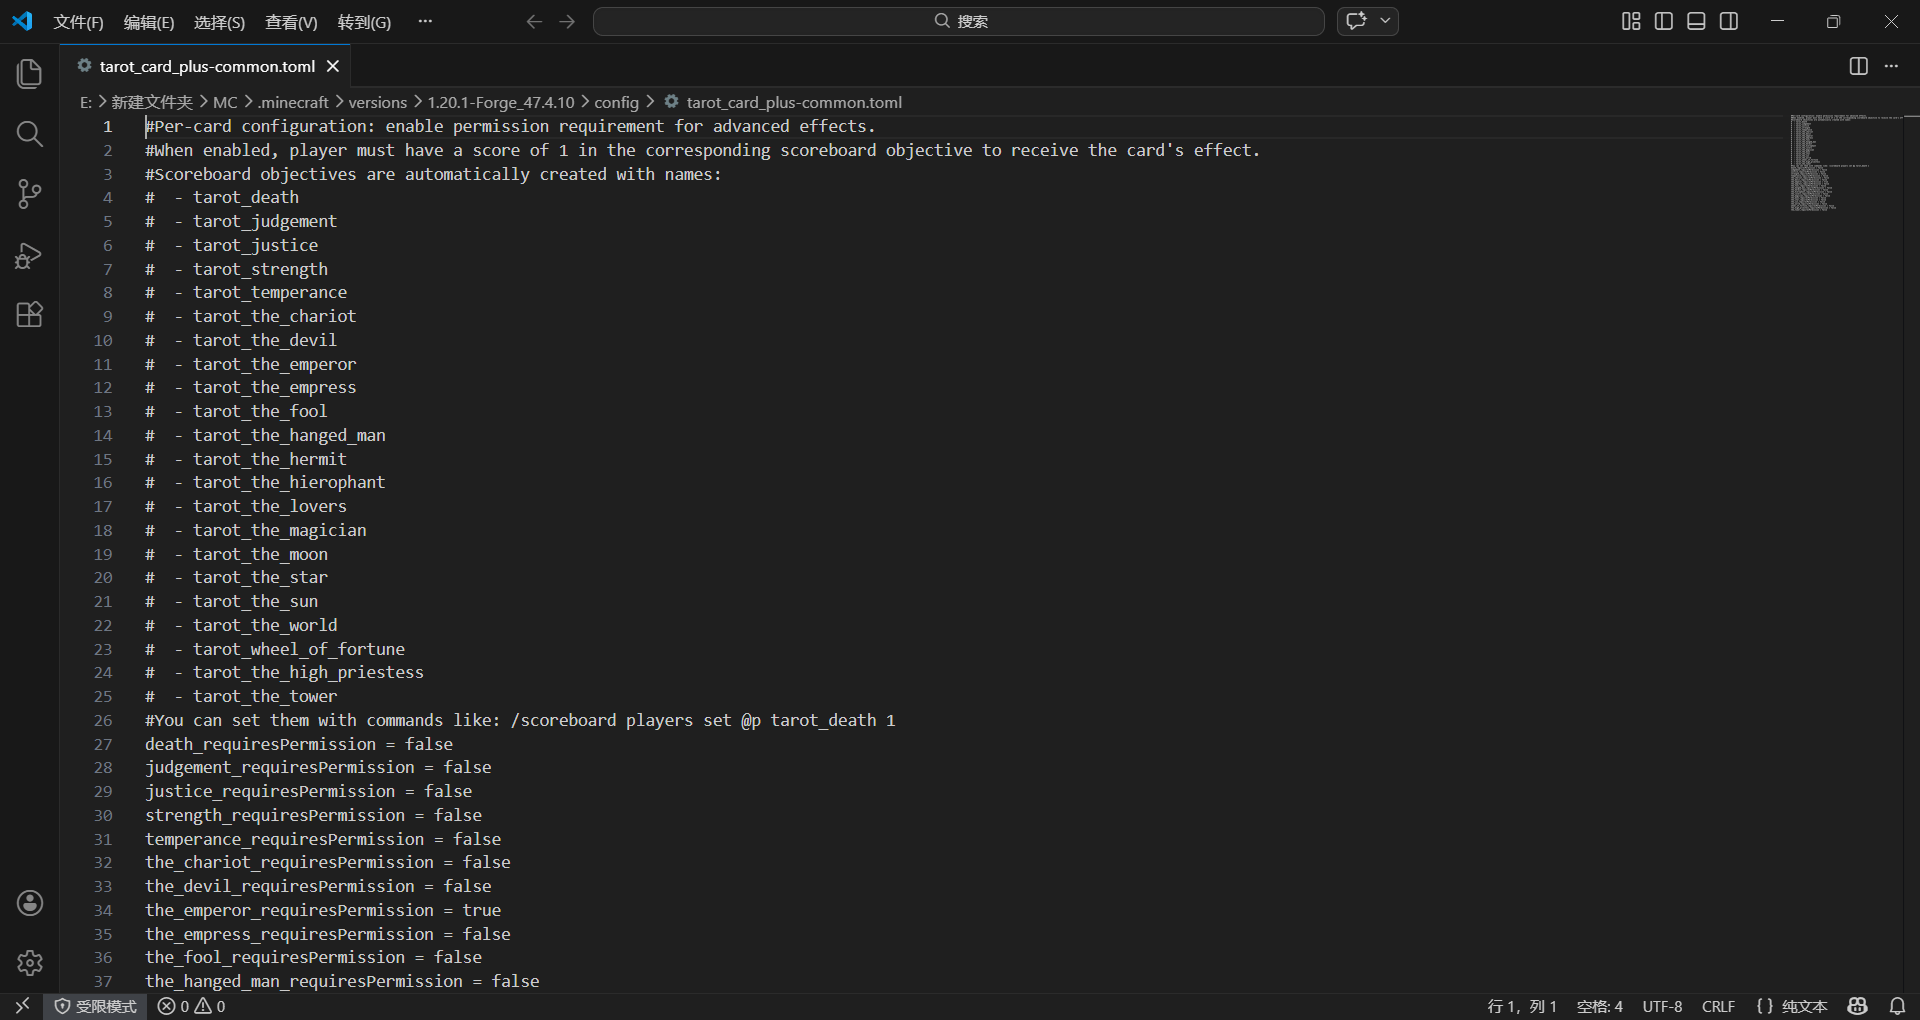Click the 受限模式 restricted mode button
The height and width of the screenshot is (1020, 1920).
pyautogui.click(x=96, y=1006)
